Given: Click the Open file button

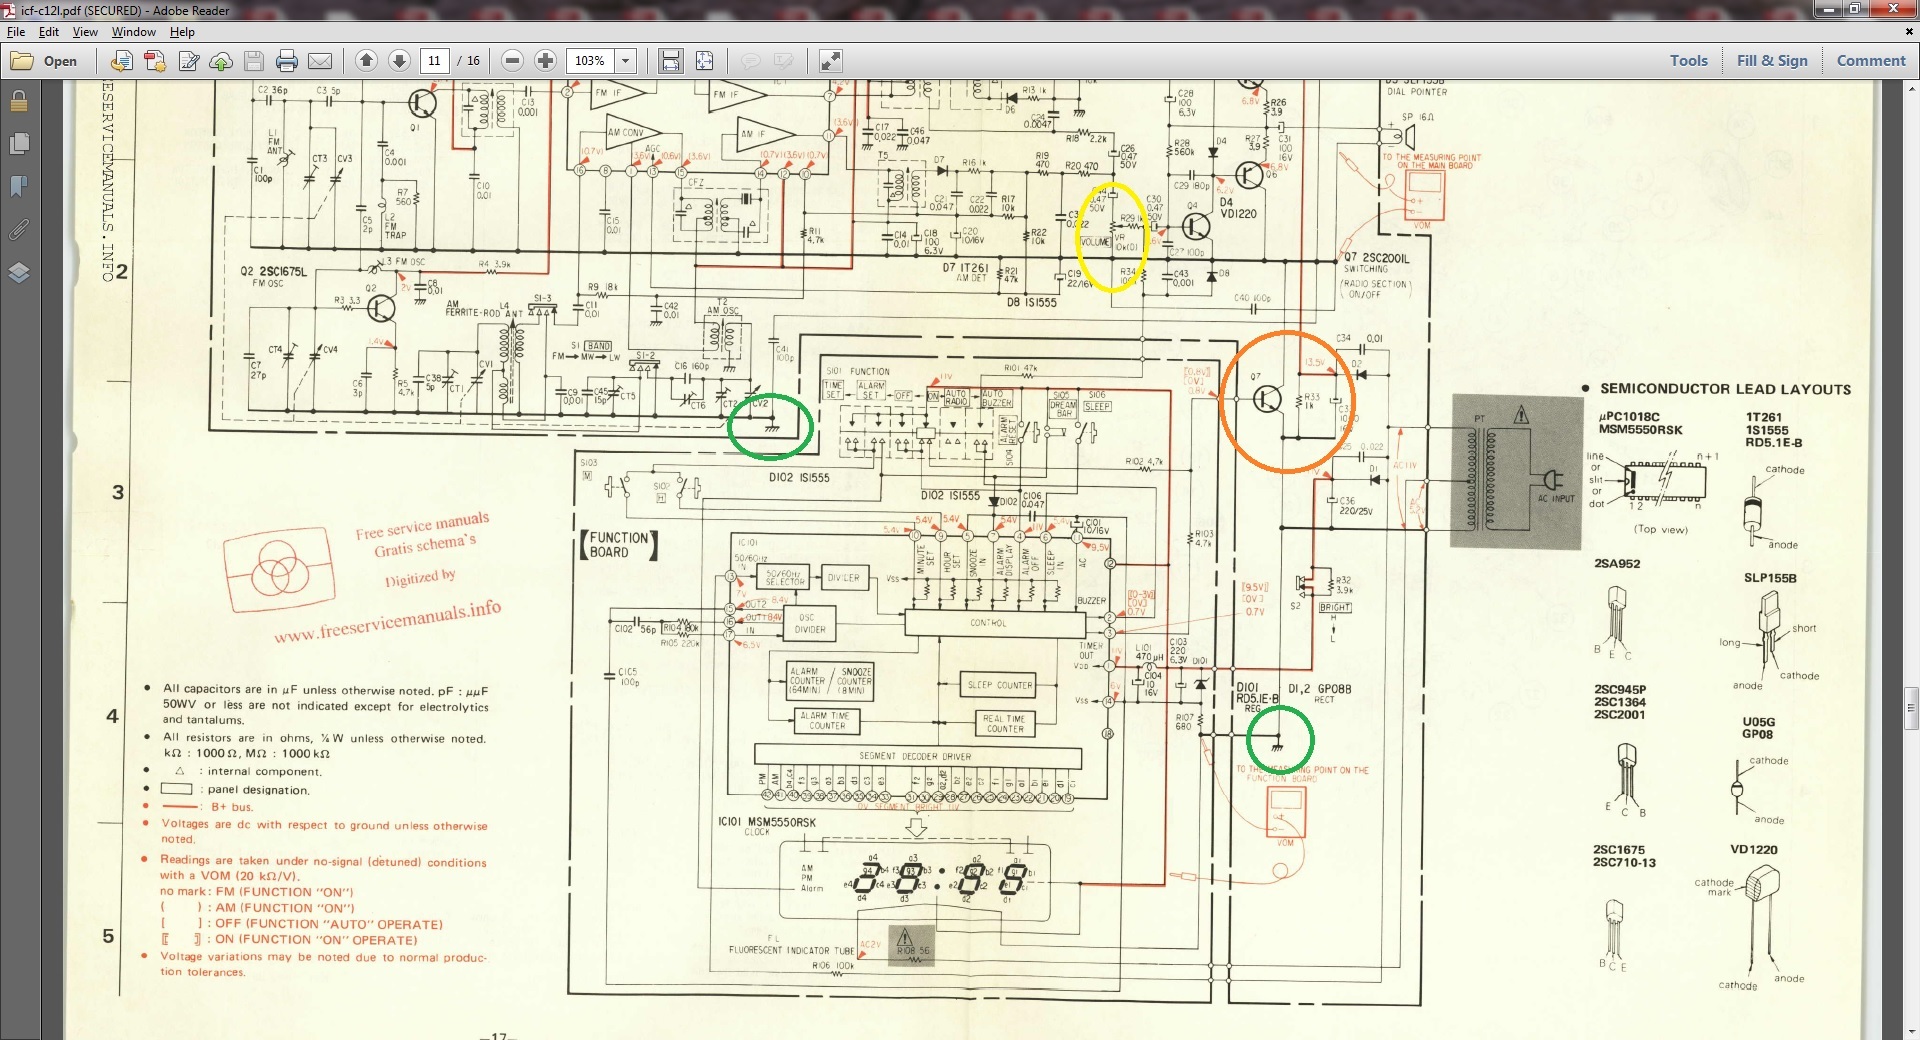Looking at the screenshot, I should [44, 61].
